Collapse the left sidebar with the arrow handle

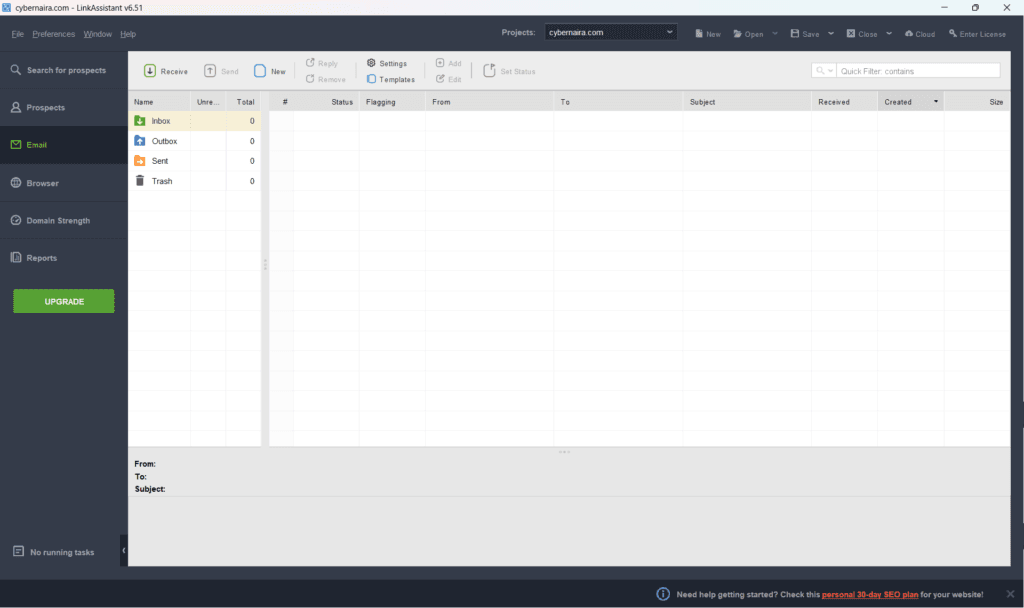click(123, 551)
